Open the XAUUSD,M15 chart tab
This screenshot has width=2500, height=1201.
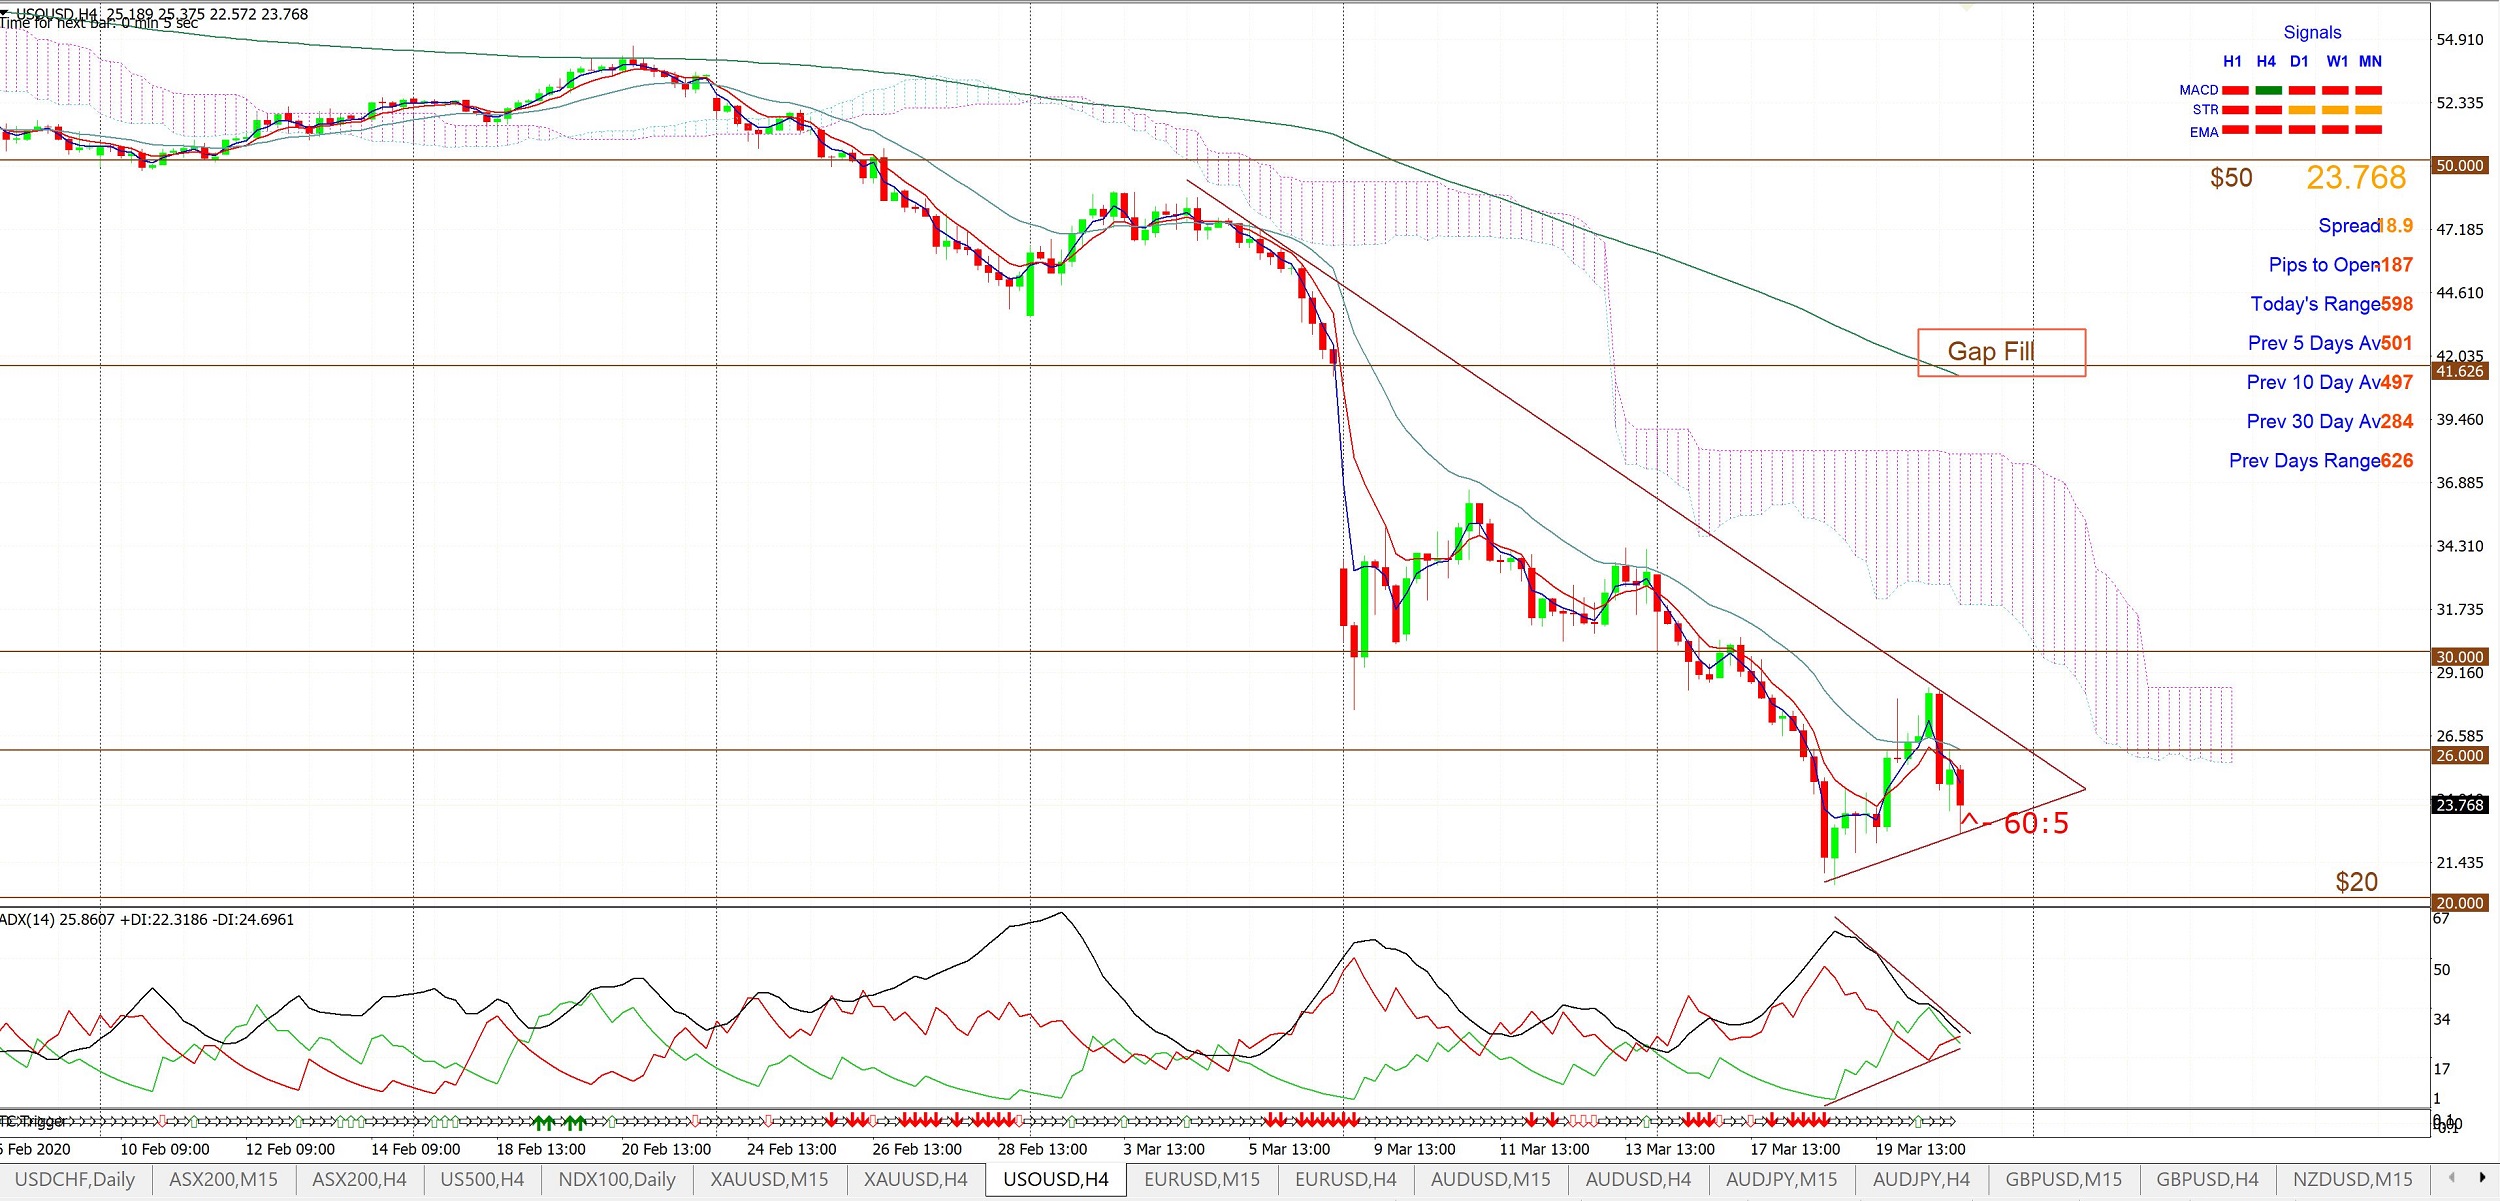click(769, 1179)
